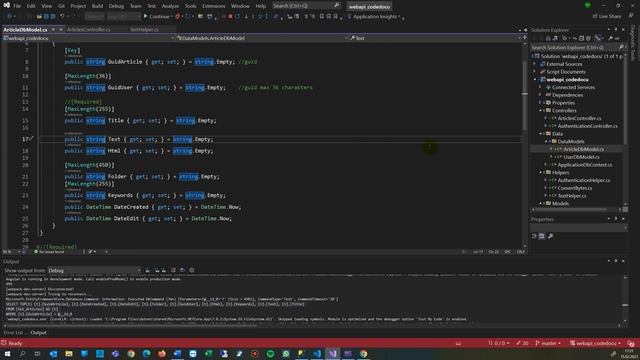The width and height of the screenshot is (640, 360).
Task: Select TextHelper.cs in Solution Explorer tree
Action: 572,196
